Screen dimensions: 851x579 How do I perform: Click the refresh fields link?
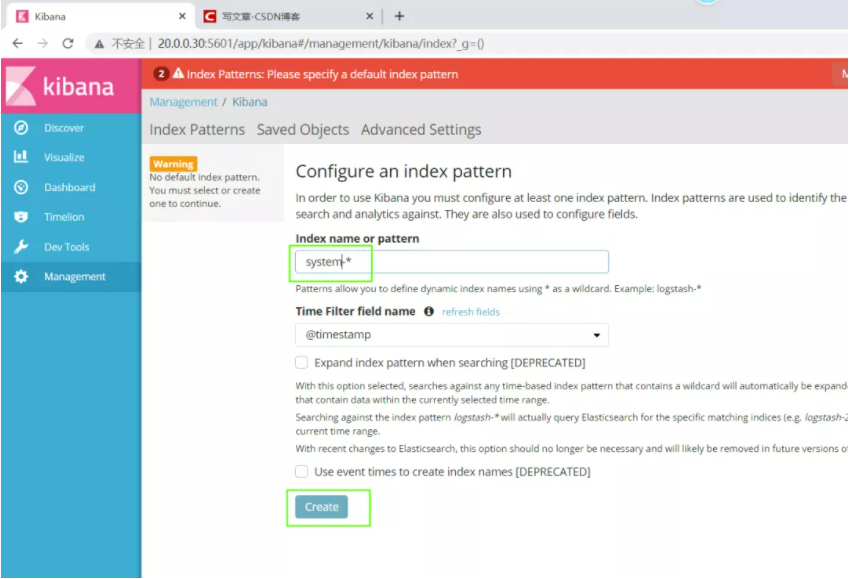click(471, 312)
